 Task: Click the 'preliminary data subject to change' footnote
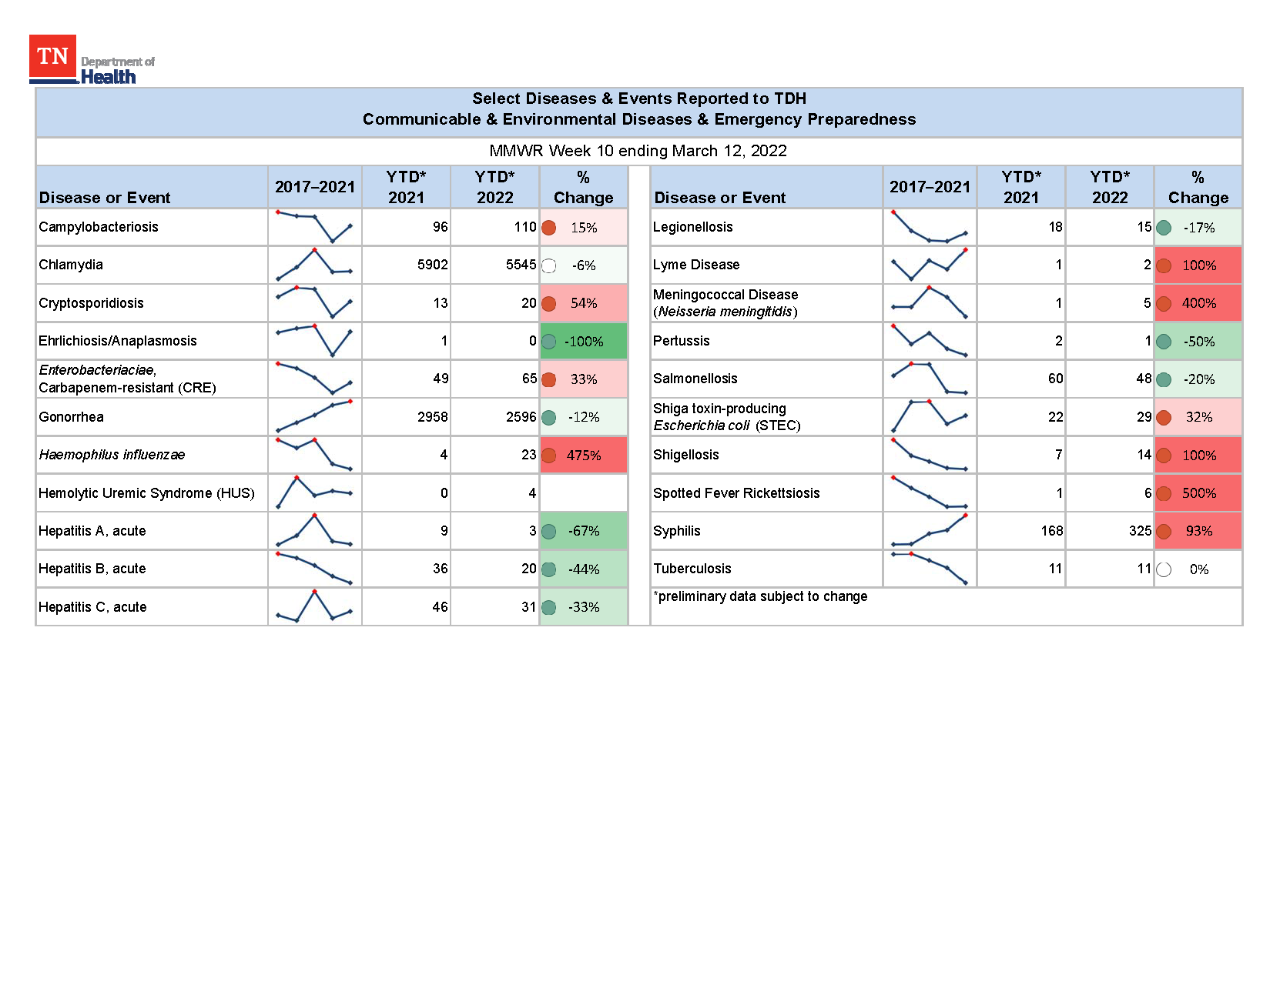pyautogui.click(x=761, y=597)
